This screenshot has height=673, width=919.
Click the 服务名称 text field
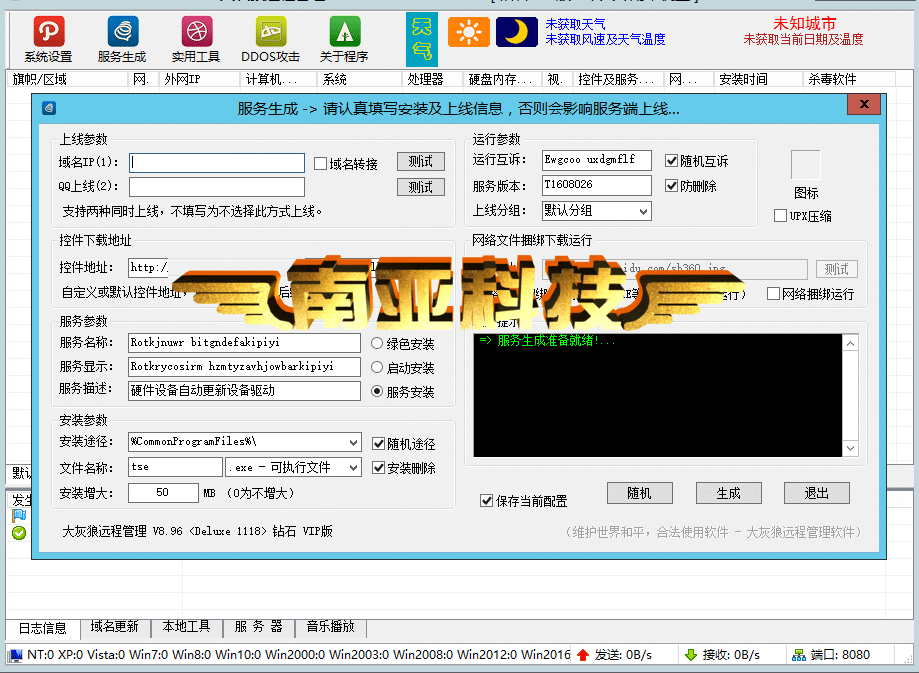(244, 342)
